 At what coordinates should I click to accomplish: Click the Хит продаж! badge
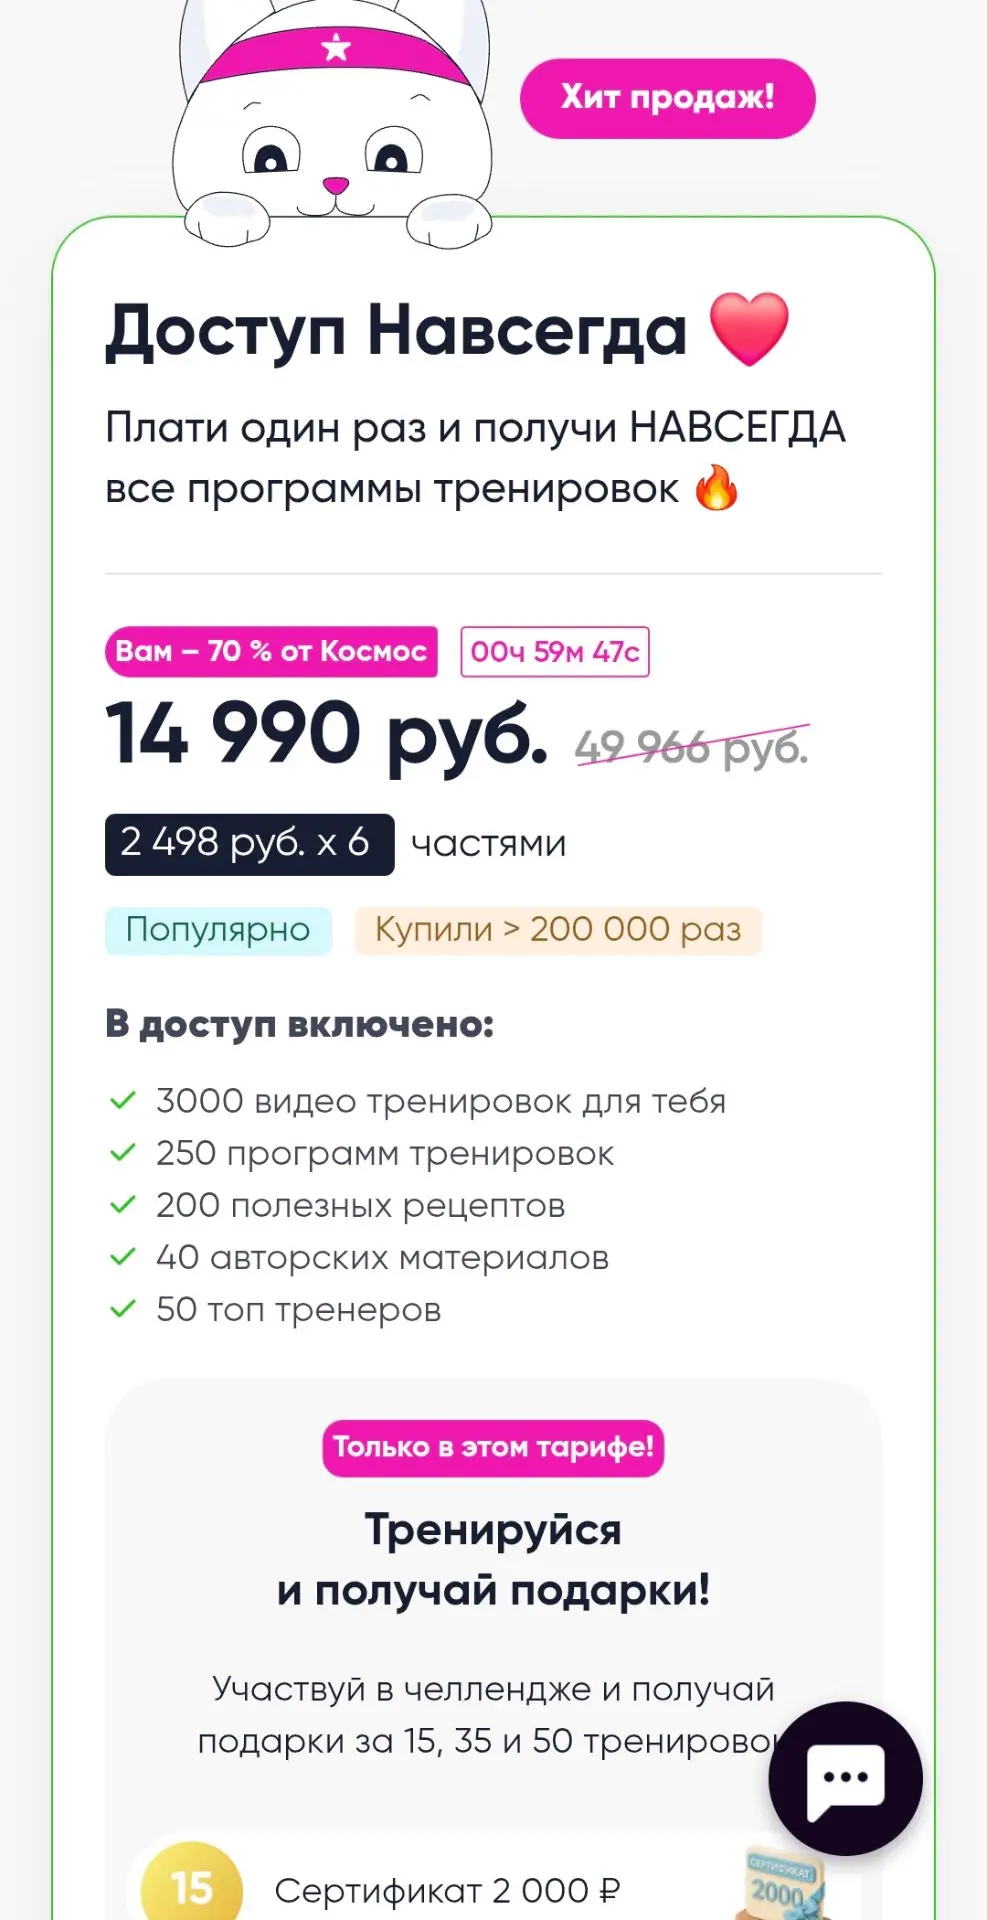[x=667, y=98]
